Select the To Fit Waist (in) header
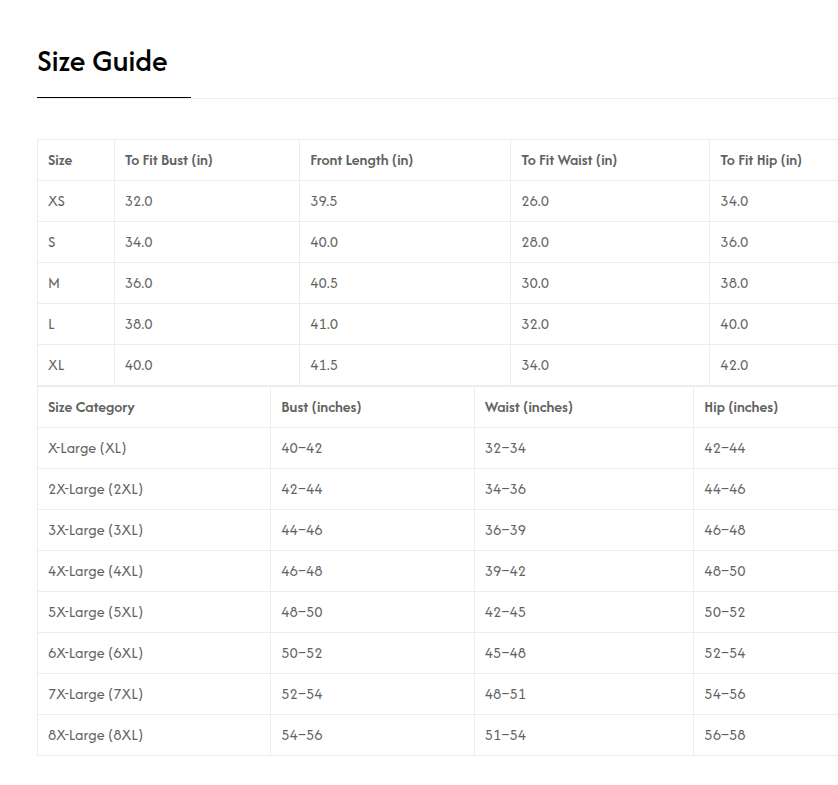The width and height of the screenshot is (838, 785). point(568,160)
